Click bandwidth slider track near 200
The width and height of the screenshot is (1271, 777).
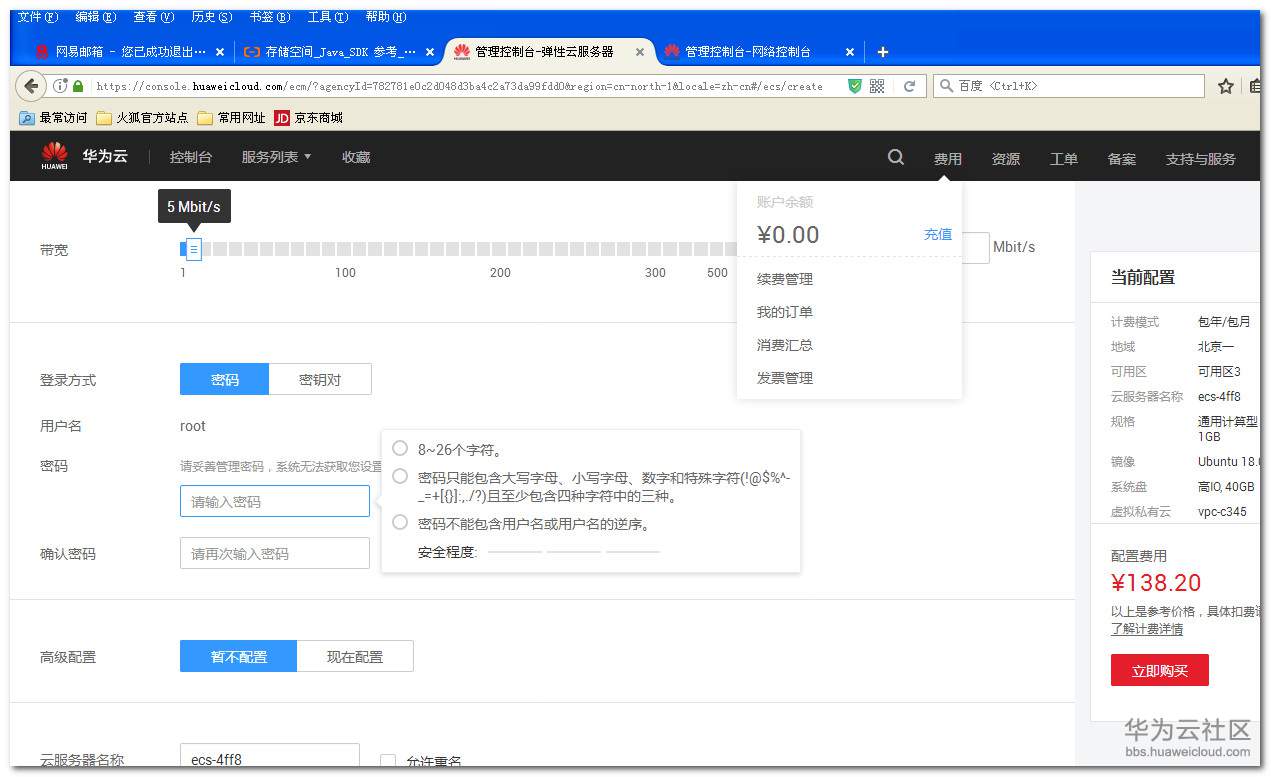click(500, 249)
